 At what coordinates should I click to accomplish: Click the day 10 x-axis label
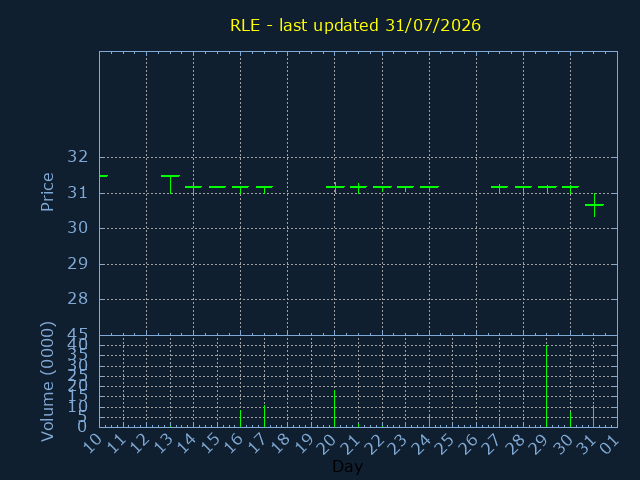pos(92,443)
